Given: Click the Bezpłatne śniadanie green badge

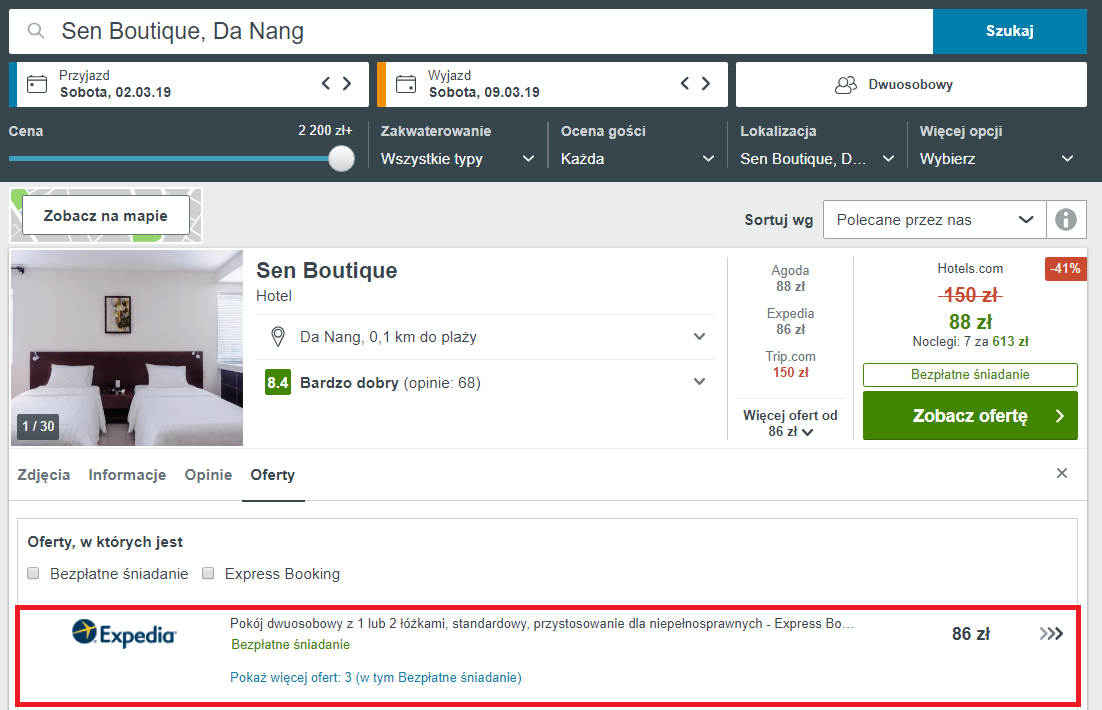Looking at the screenshot, I should point(970,375).
